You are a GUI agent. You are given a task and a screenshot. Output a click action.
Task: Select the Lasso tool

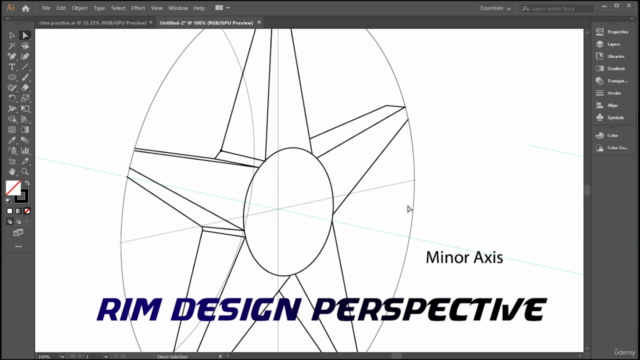coord(25,46)
